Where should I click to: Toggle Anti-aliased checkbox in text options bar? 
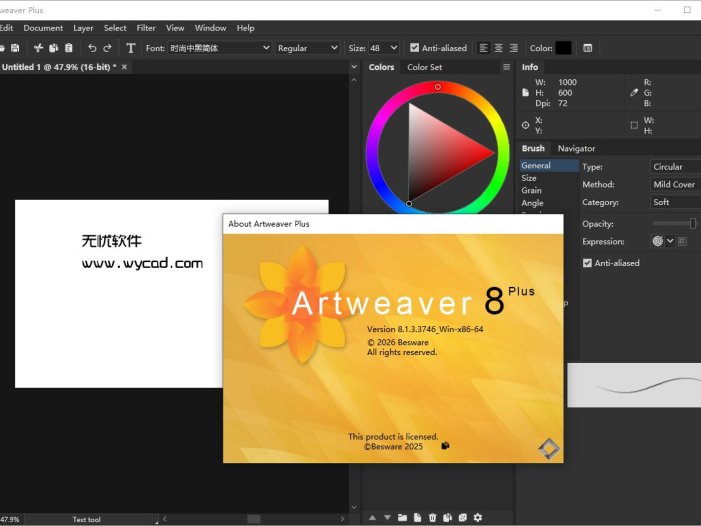coord(414,47)
